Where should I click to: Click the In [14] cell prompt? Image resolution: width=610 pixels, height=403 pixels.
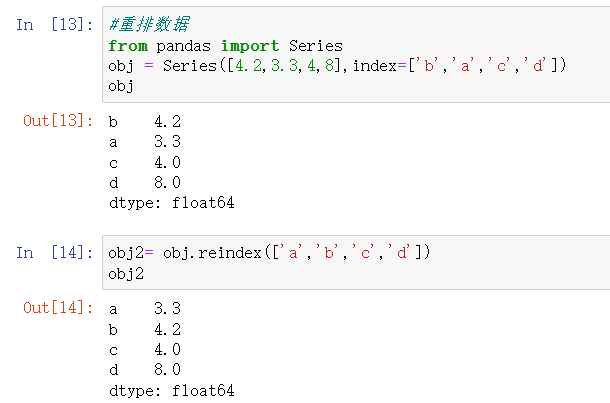[55, 253]
